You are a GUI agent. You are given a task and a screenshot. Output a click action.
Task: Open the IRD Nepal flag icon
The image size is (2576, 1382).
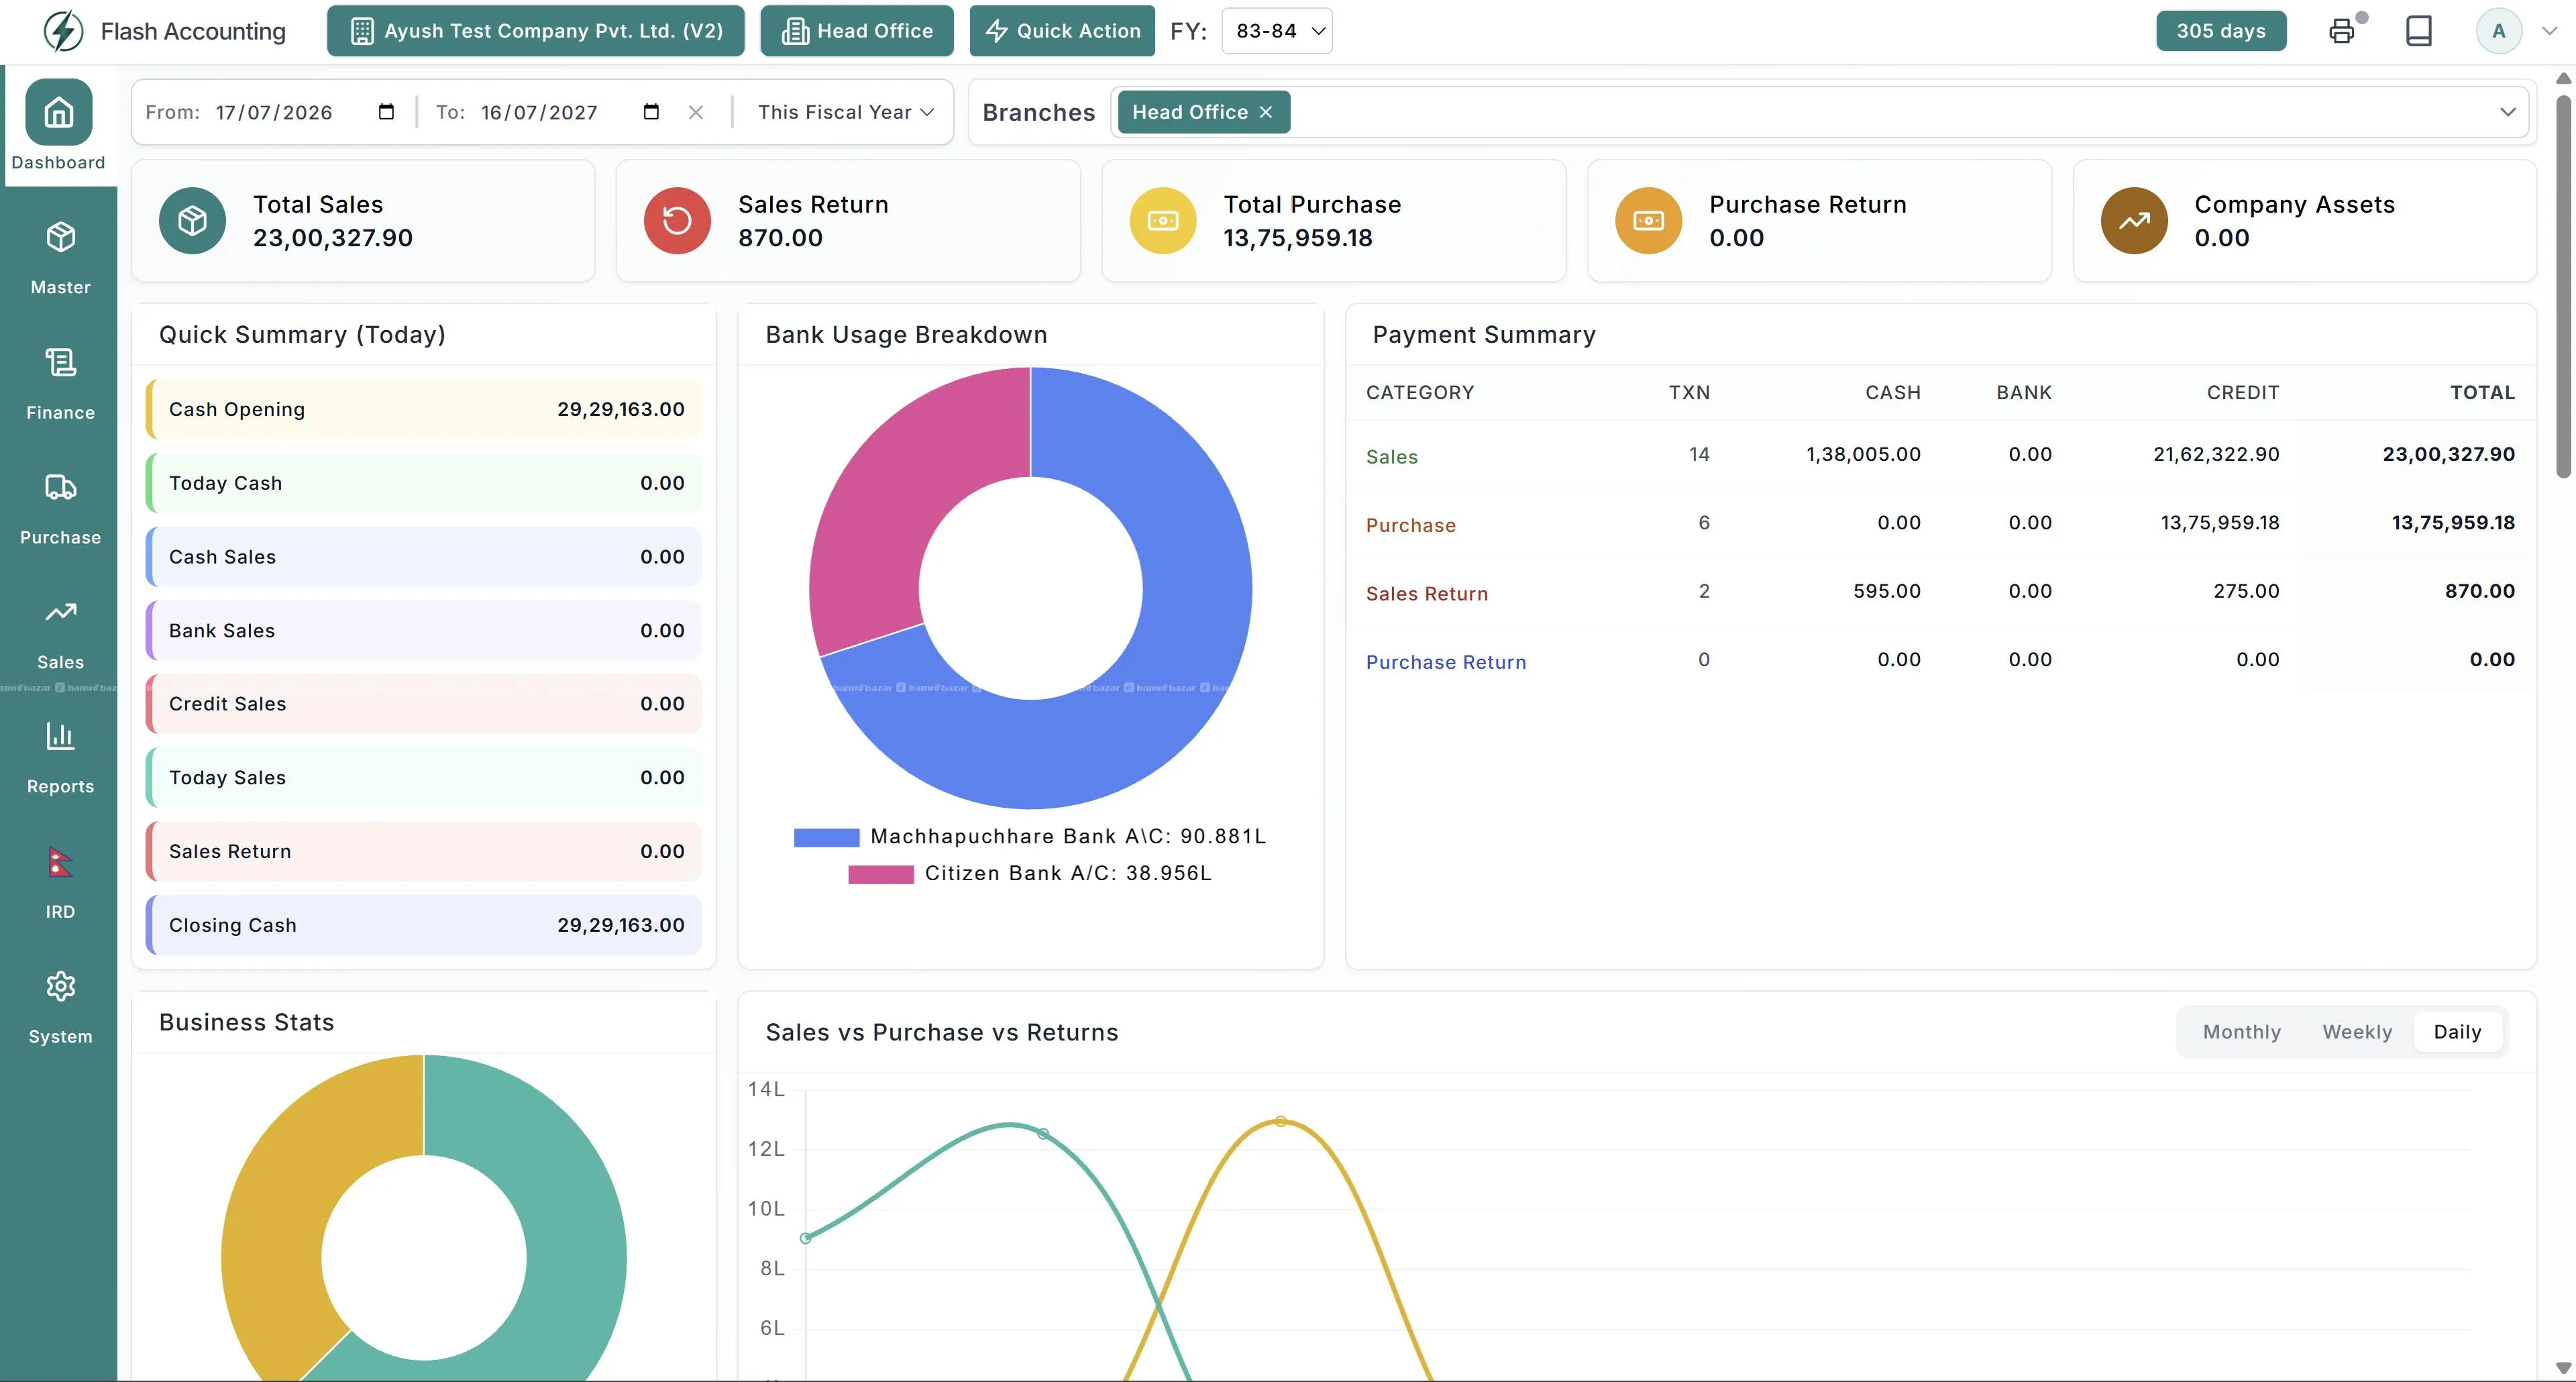[60, 862]
